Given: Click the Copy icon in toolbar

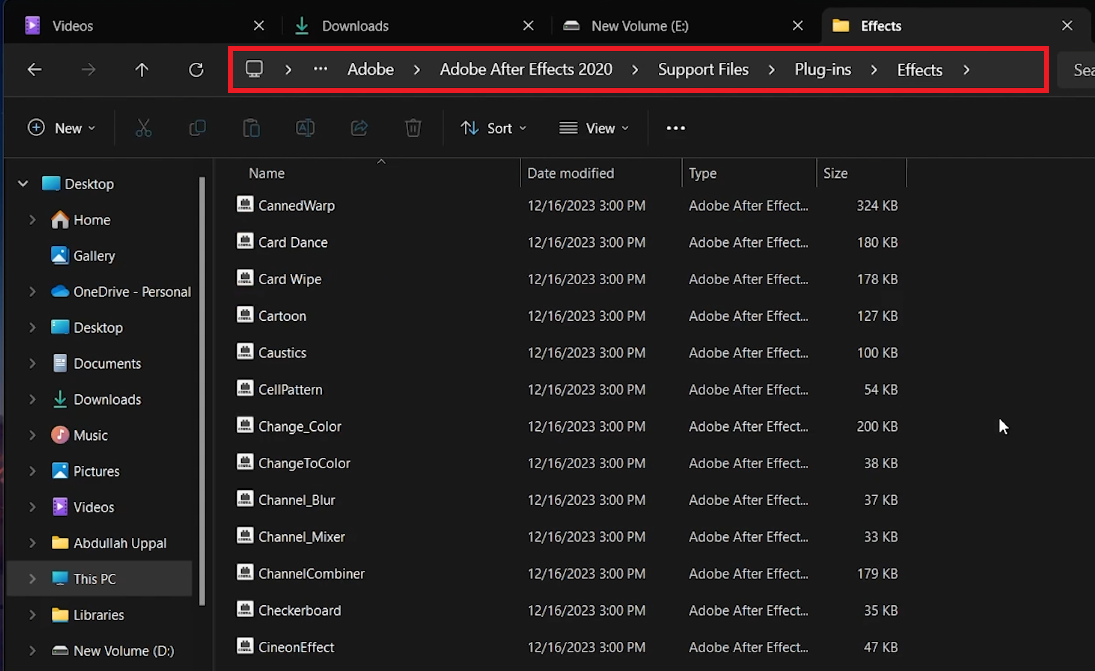Looking at the screenshot, I should (x=197, y=128).
